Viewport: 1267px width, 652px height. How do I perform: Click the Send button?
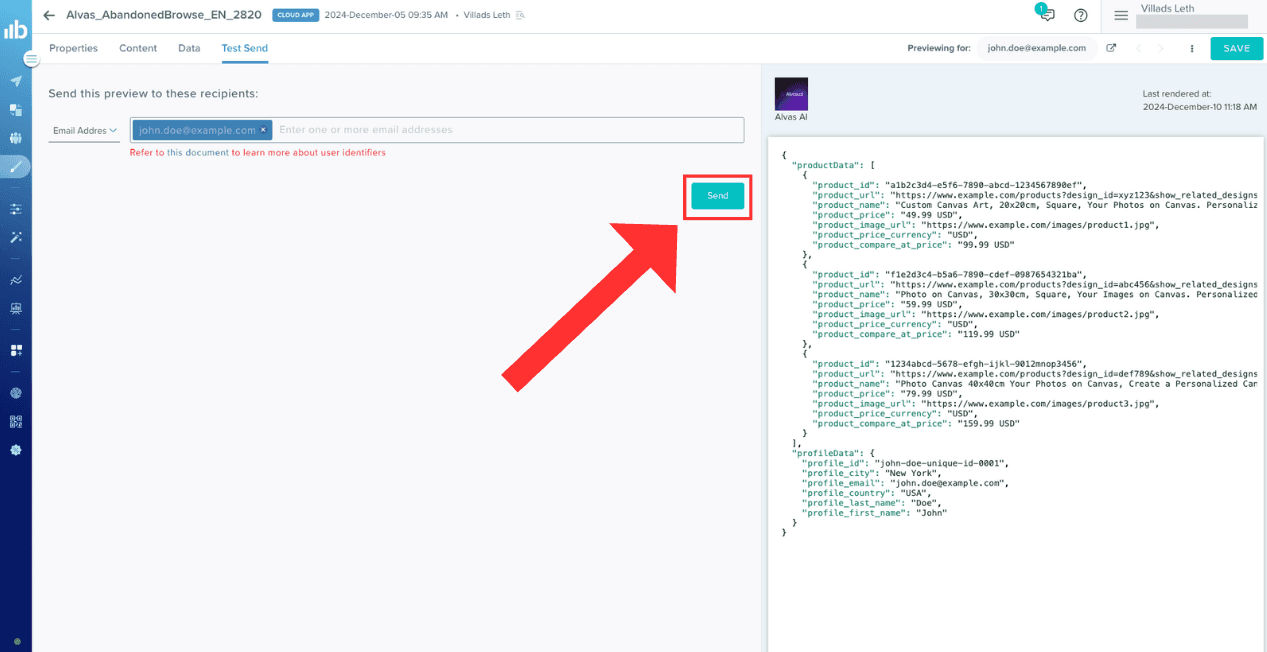(x=718, y=196)
